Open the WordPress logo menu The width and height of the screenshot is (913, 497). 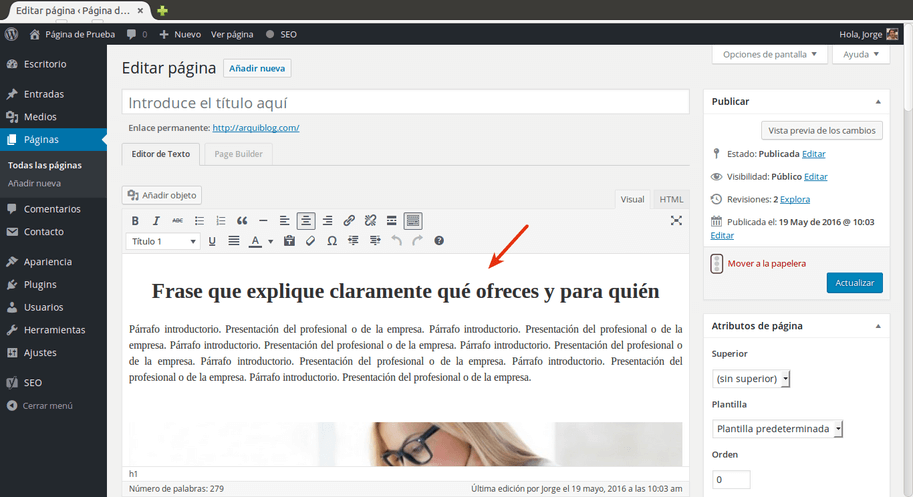pyautogui.click(x=11, y=34)
